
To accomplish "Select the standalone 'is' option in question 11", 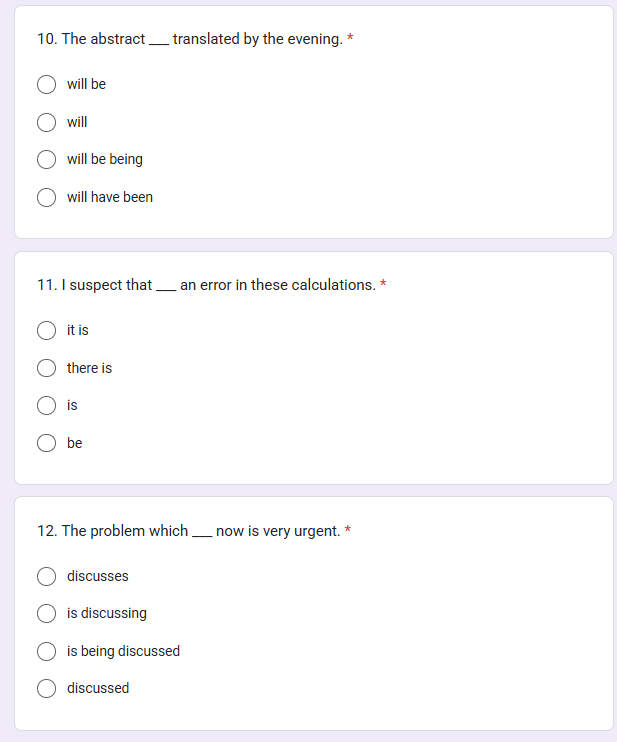I will [x=46, y=405].
